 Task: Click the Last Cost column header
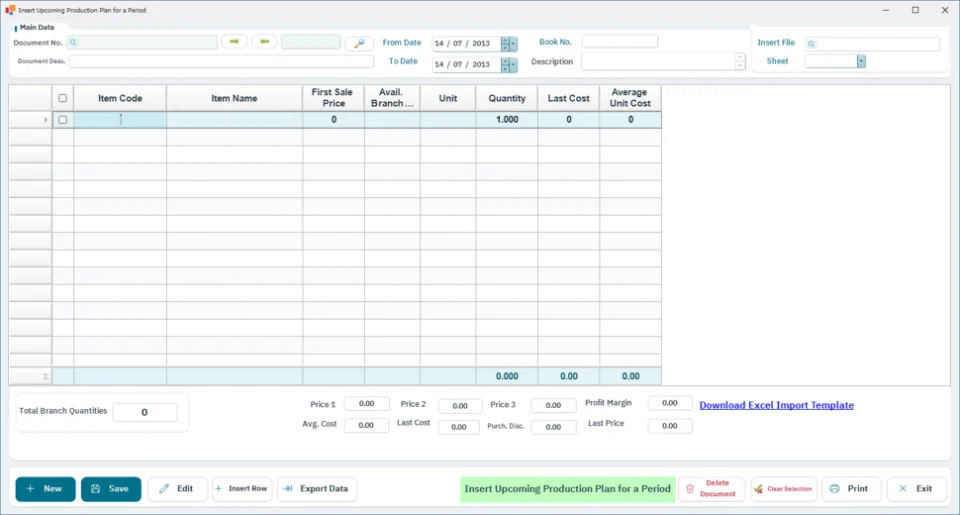click(x=568, y=98)
